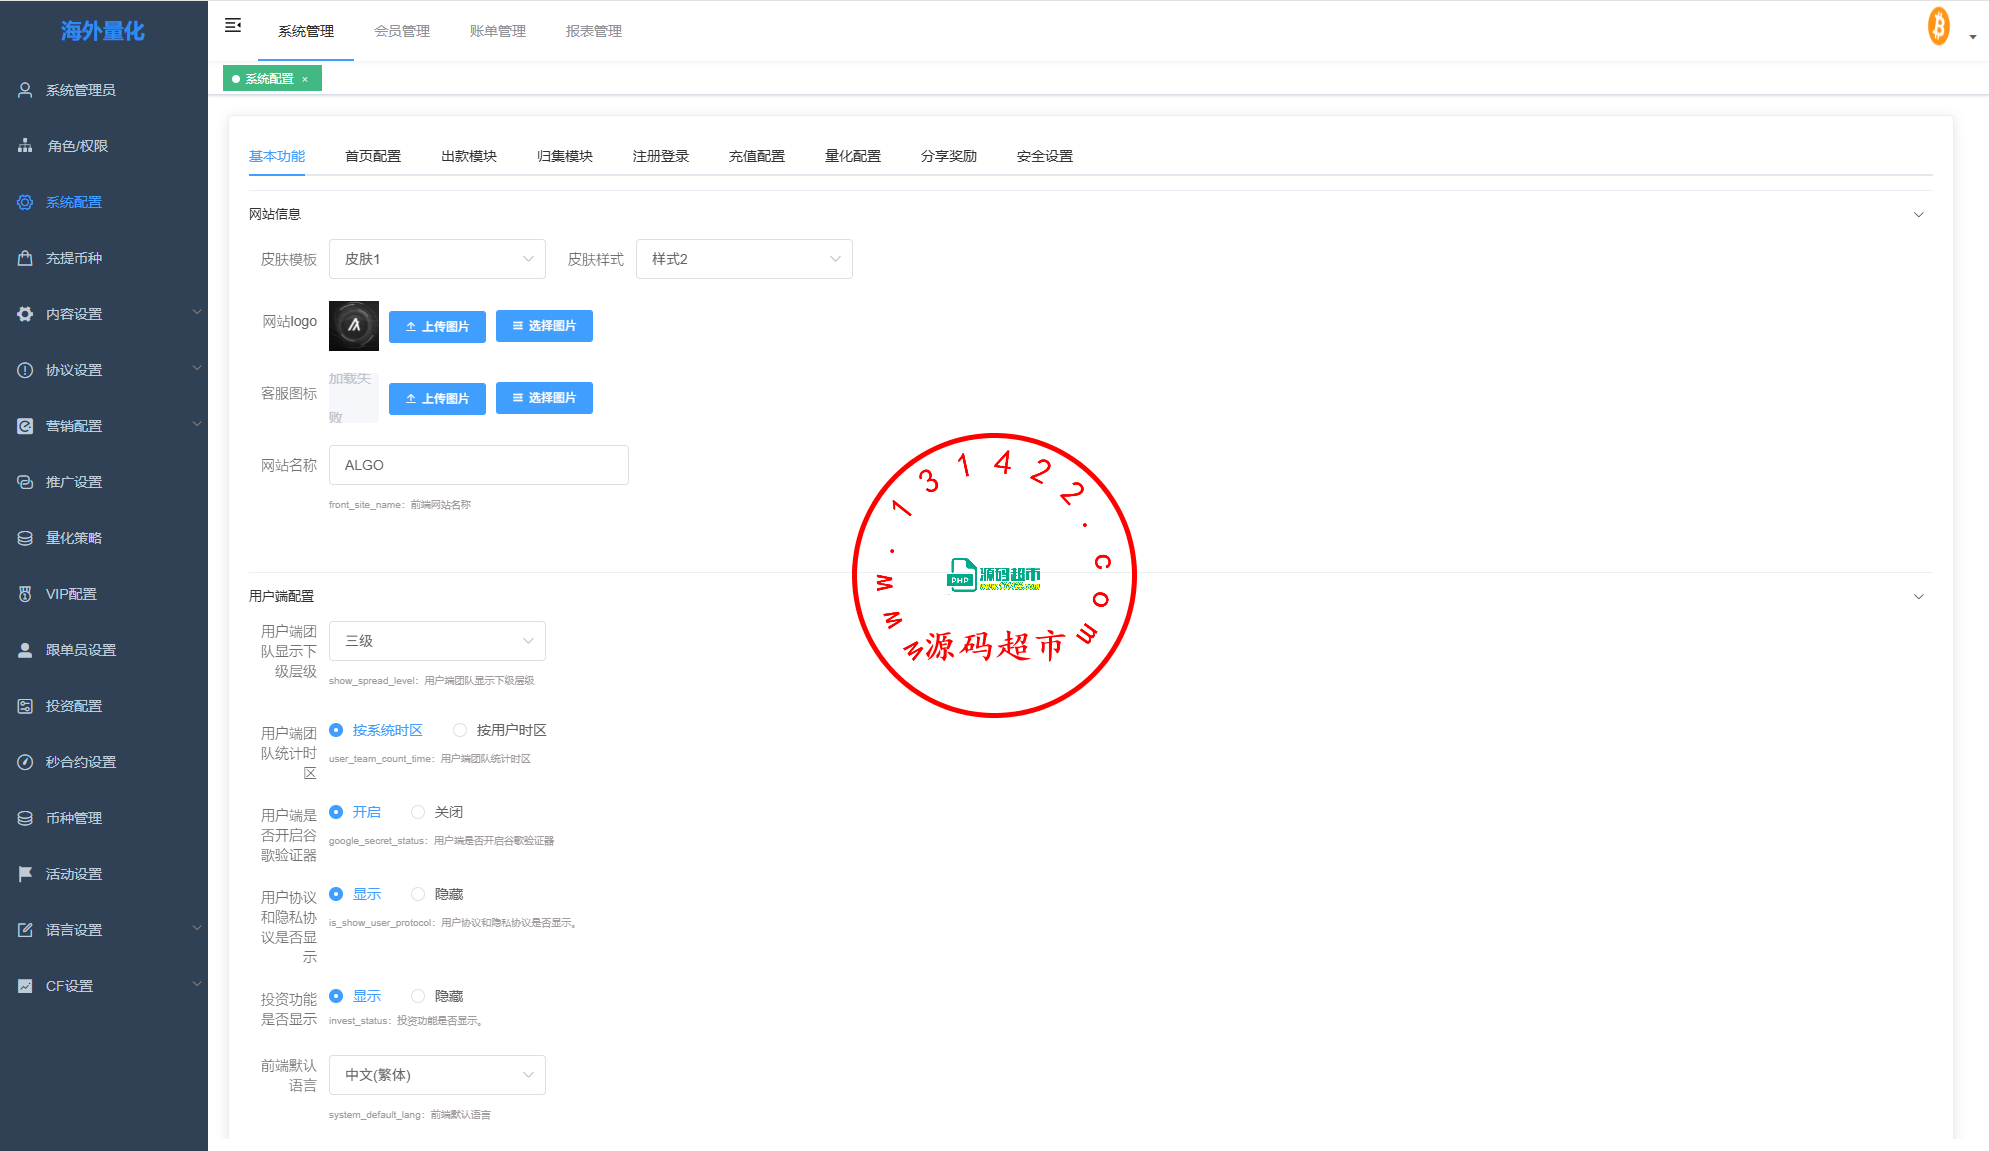Click the 角色/权限 hierarchy icon

click(x=25, y=146)
